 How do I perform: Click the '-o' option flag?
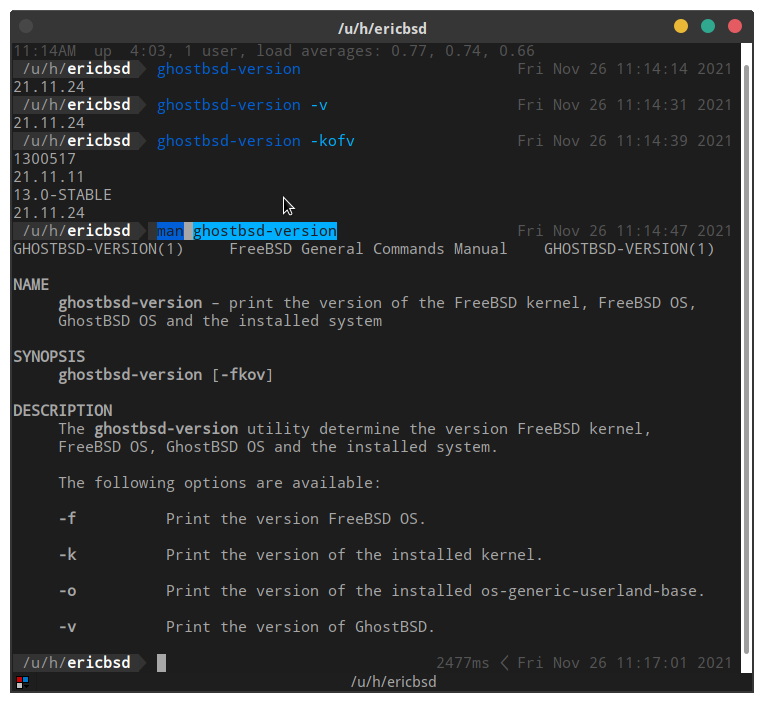pos(67,591)
